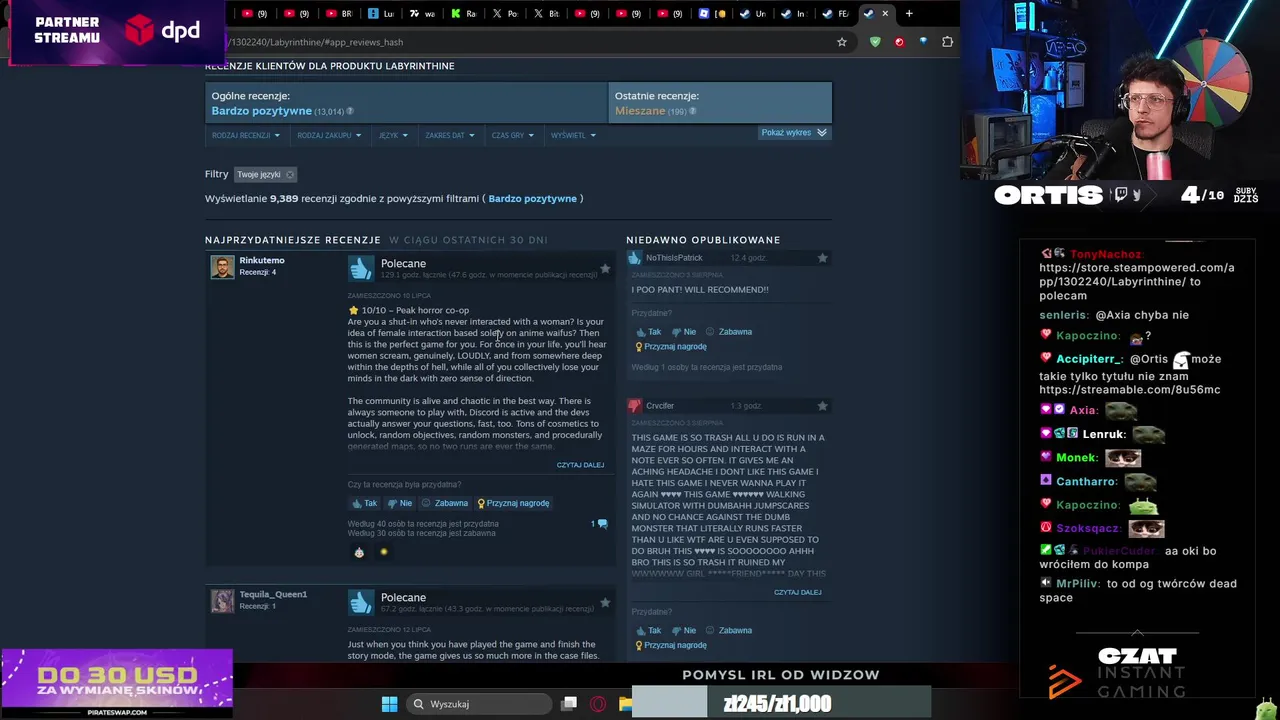Click the star icon on NoThisIsPatrick's review

822,258
